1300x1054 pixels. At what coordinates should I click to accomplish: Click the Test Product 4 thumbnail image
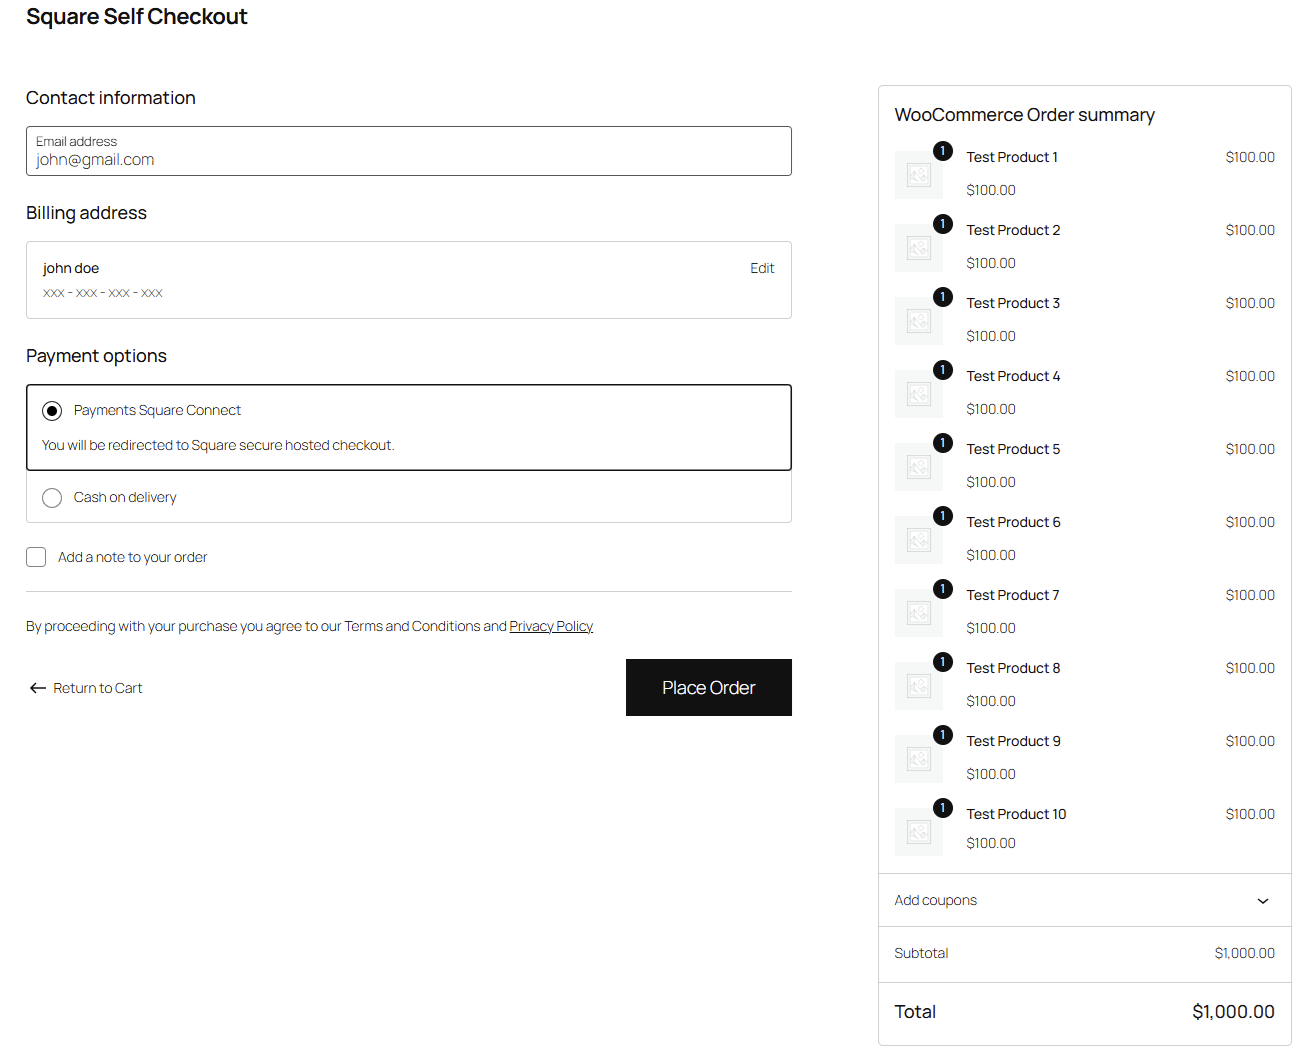point(918,394)
